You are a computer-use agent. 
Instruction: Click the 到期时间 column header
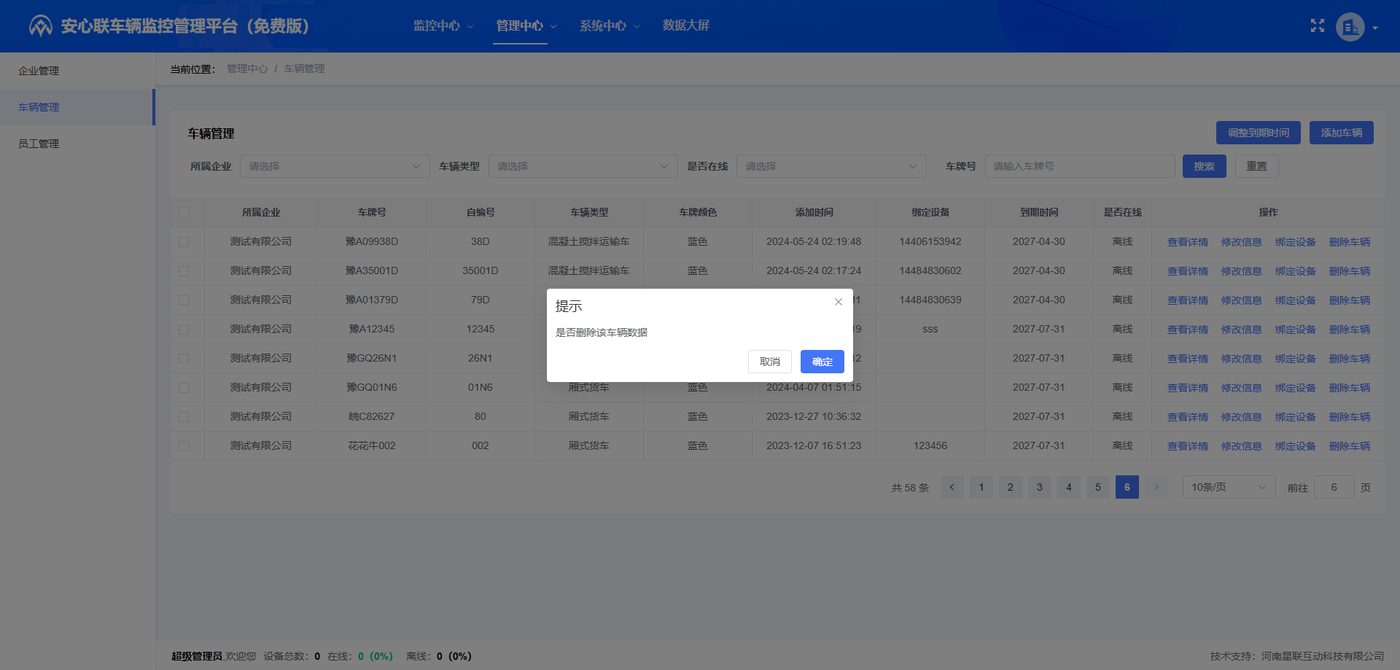pyautogui.click(x=1039, y=213)
